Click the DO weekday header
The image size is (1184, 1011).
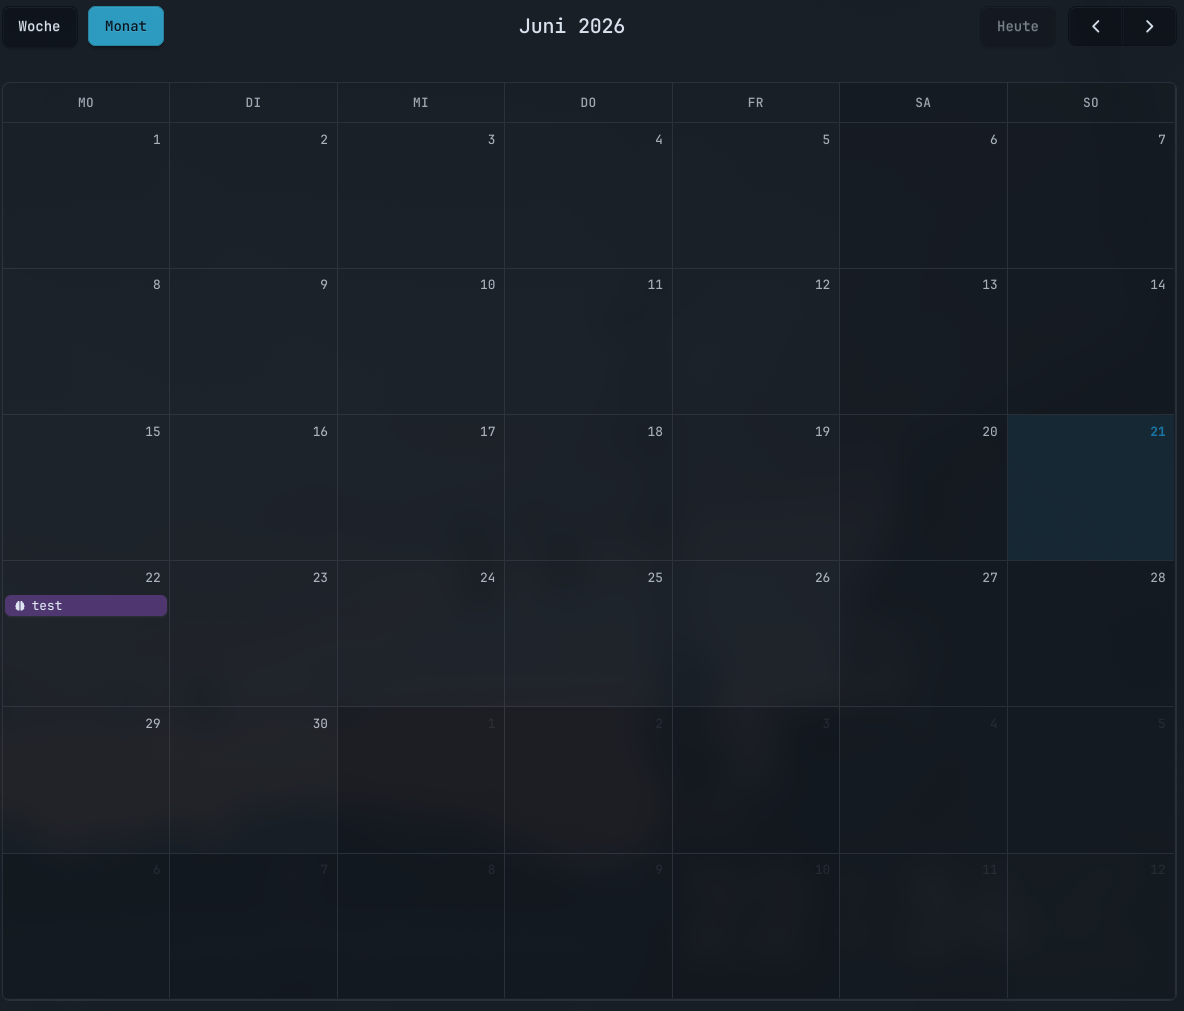point(588,103)
